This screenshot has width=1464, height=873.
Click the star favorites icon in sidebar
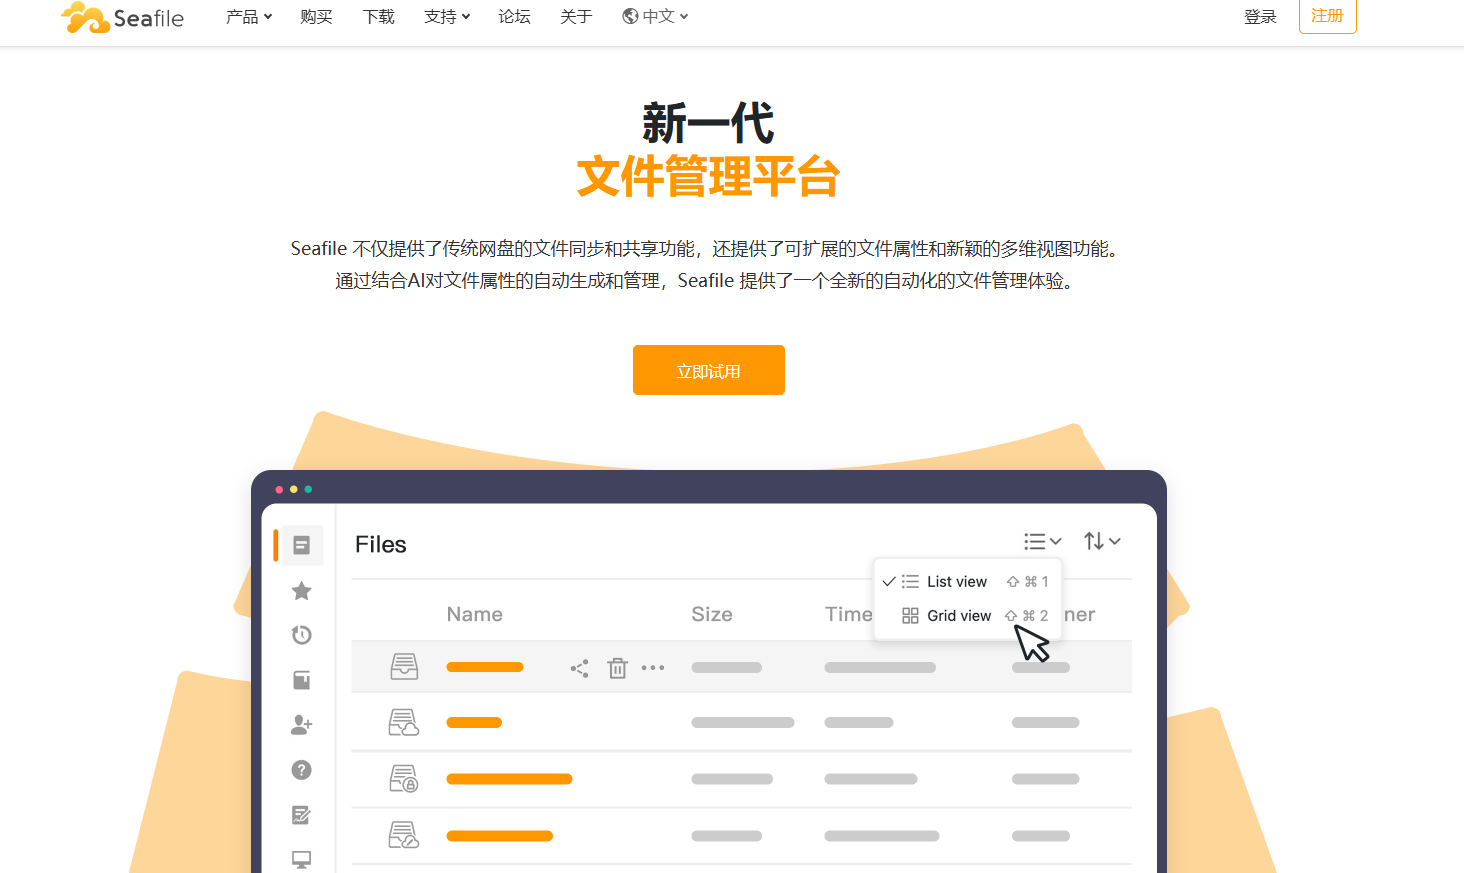[301, 591]
